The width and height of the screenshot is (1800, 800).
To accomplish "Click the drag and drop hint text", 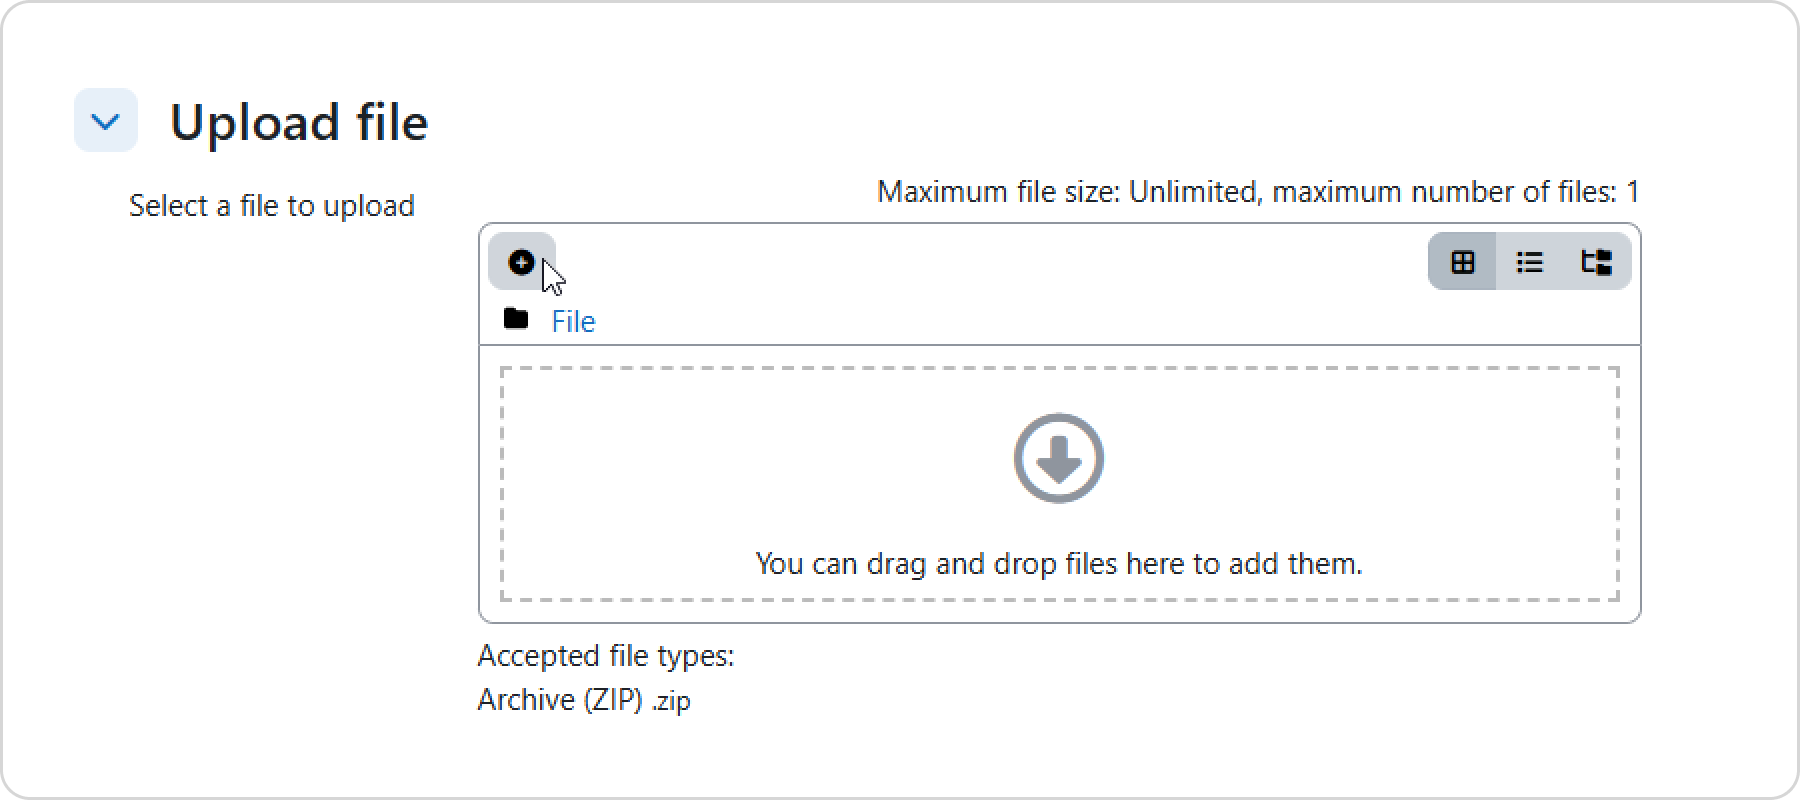I will coord(1058,564).
